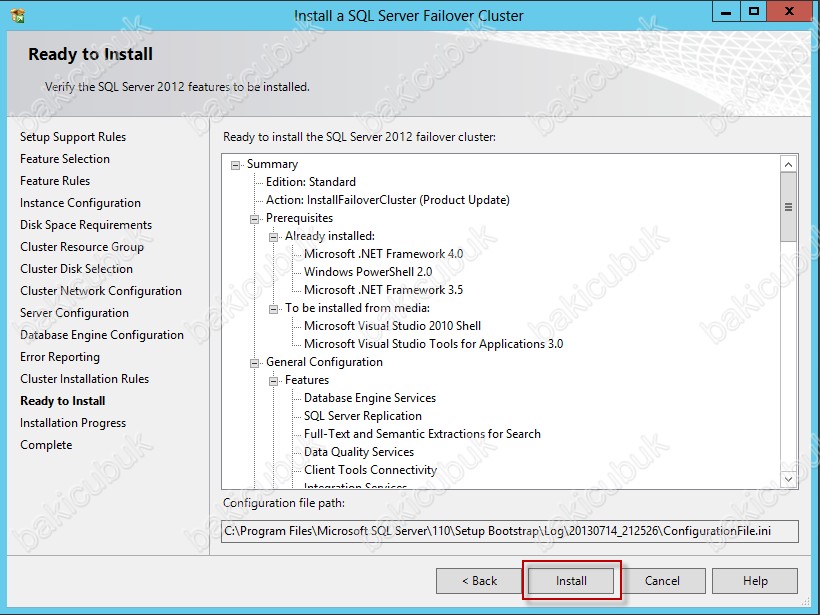The width and height of the screenshot is (820, 615).
Task: Maximize the setup window
Action: (x=754, y=12)
